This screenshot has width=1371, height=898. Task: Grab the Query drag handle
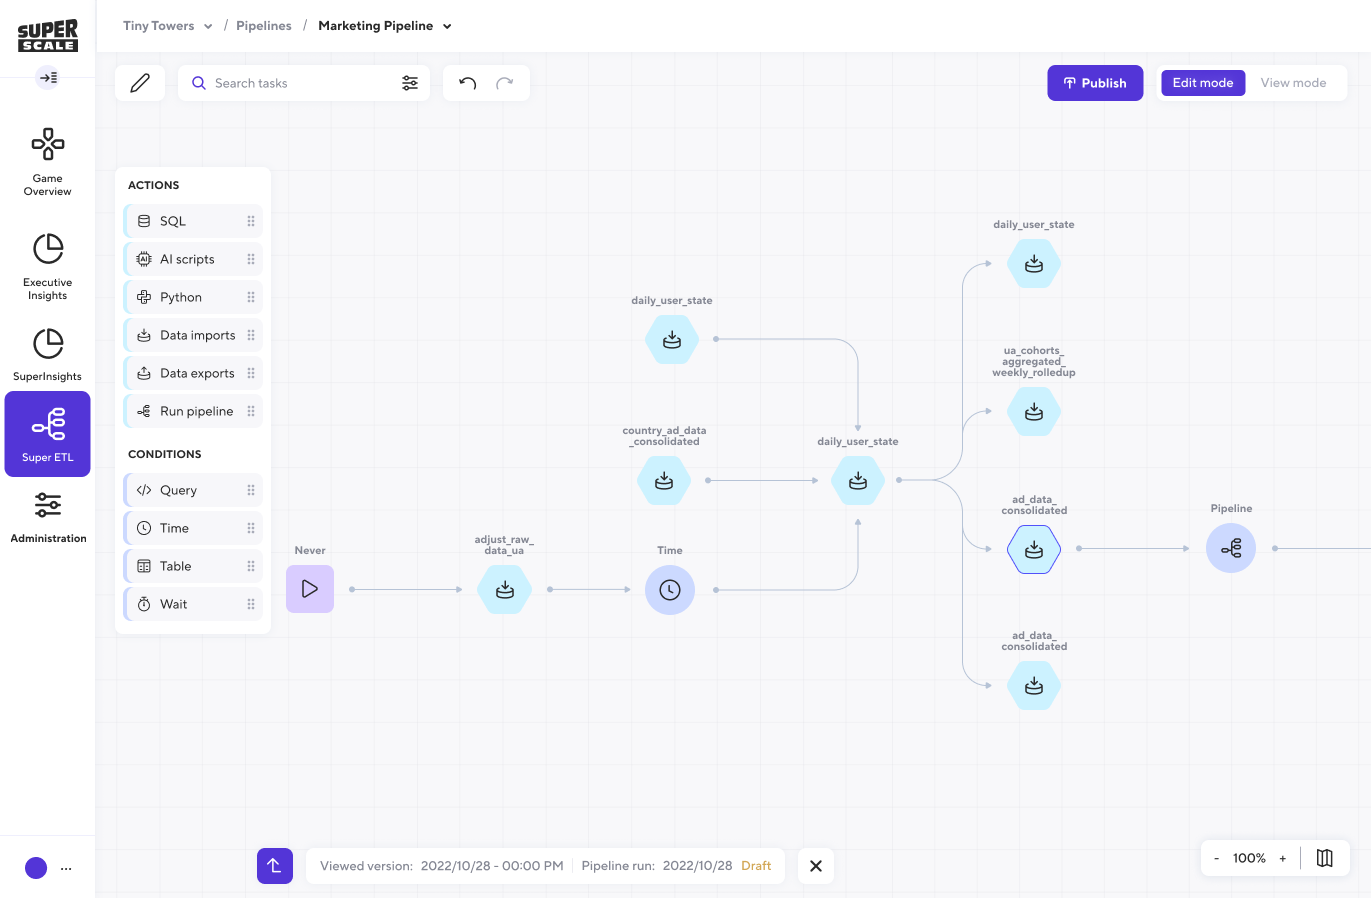coord(251,490)
